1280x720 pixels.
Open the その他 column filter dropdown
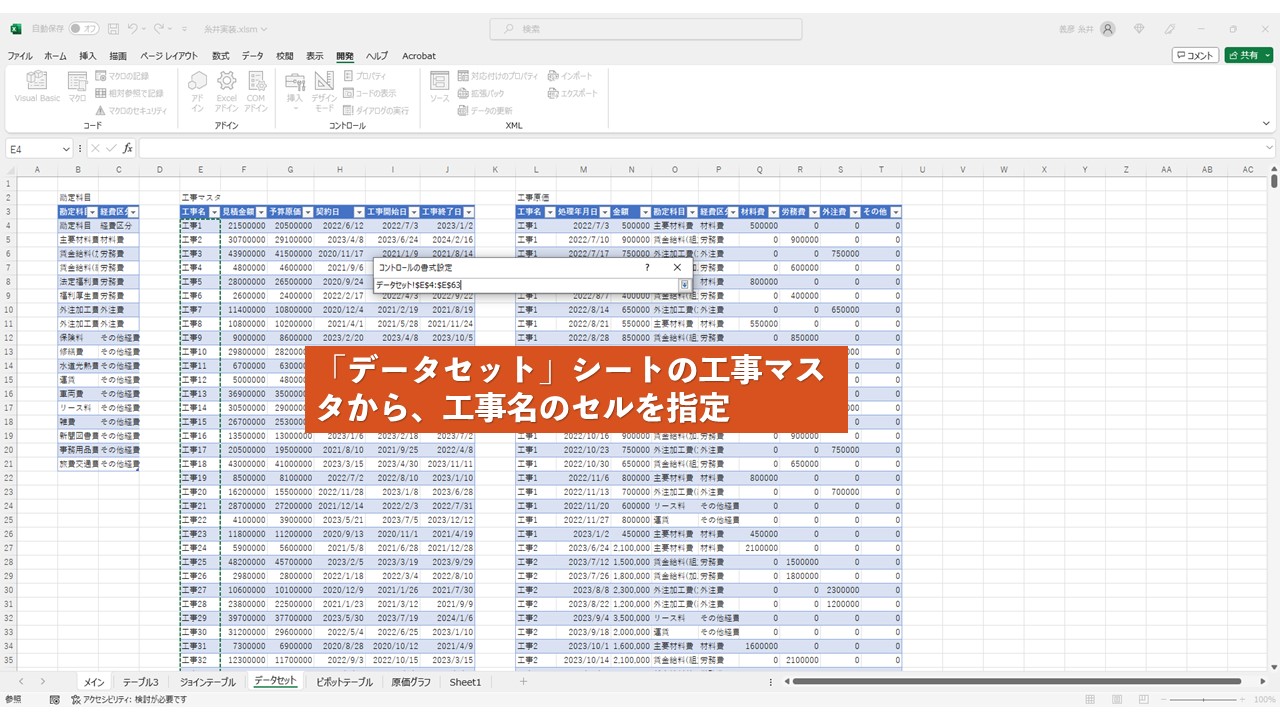click(x=895, y=212)
